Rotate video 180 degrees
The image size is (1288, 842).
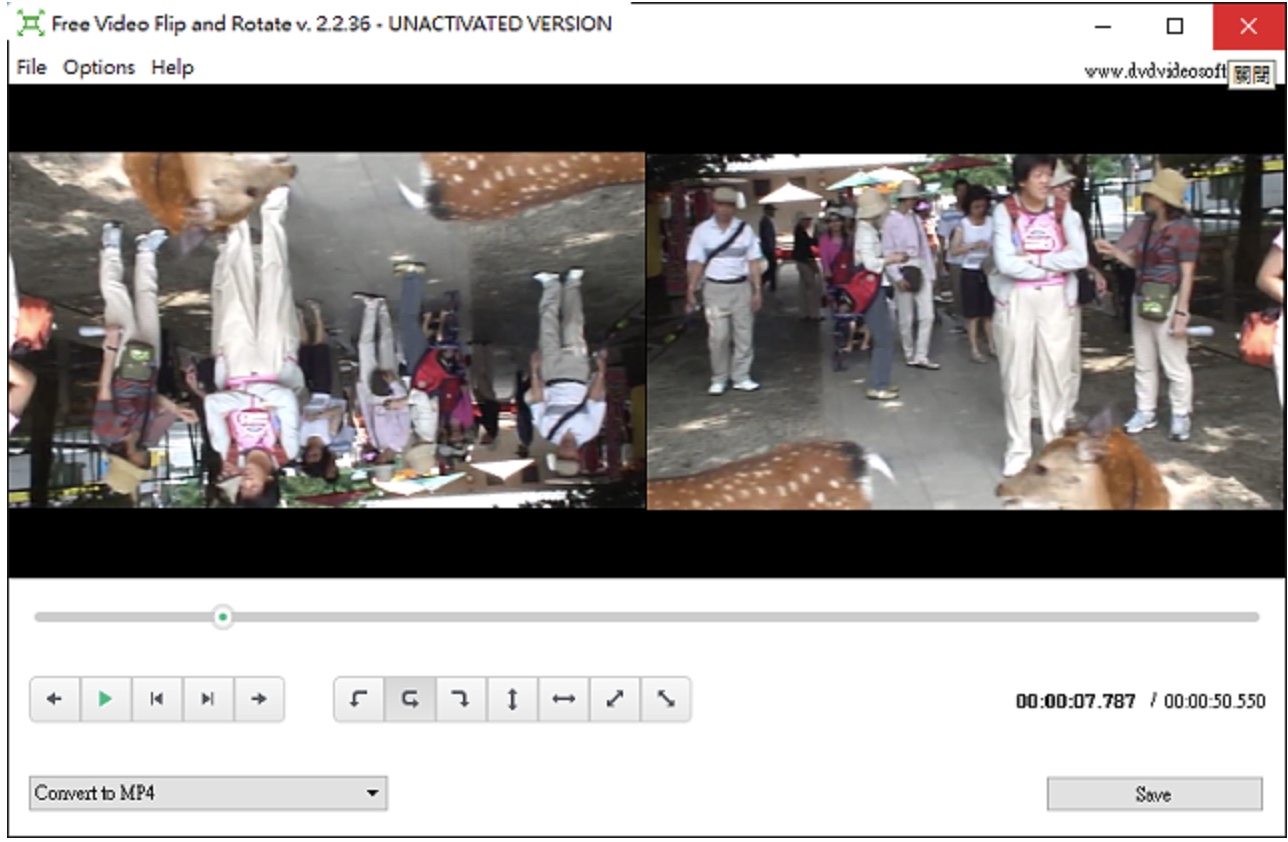pos(410,699)
